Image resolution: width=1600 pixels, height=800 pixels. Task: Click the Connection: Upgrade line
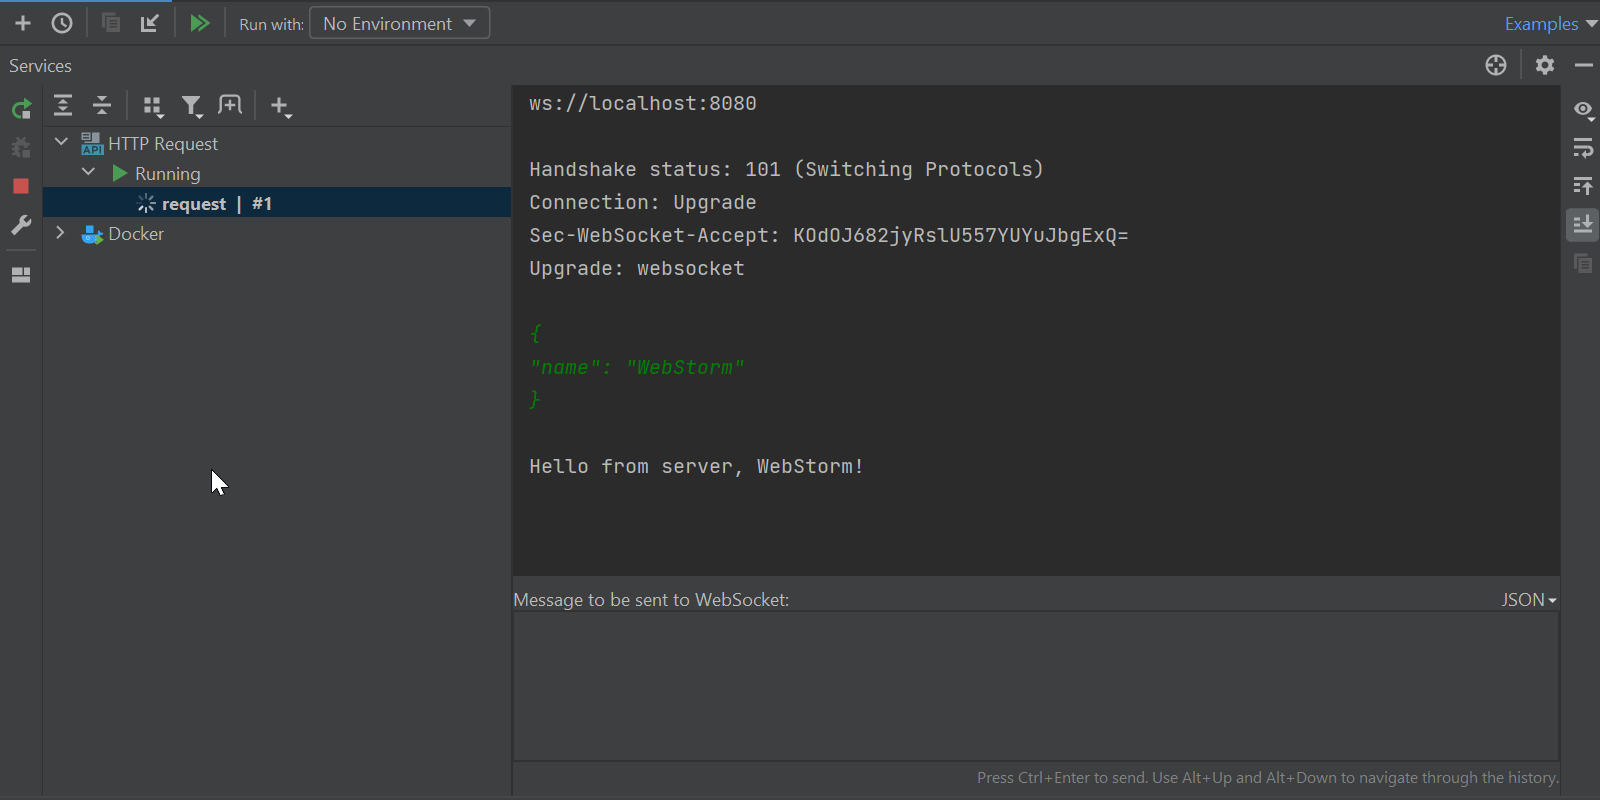click(643, 202)
